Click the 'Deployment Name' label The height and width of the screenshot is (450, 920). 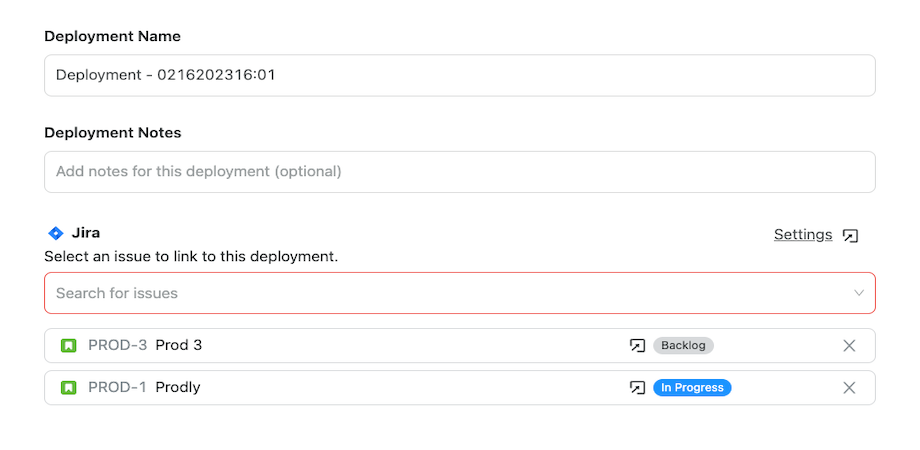pos(113,36)
